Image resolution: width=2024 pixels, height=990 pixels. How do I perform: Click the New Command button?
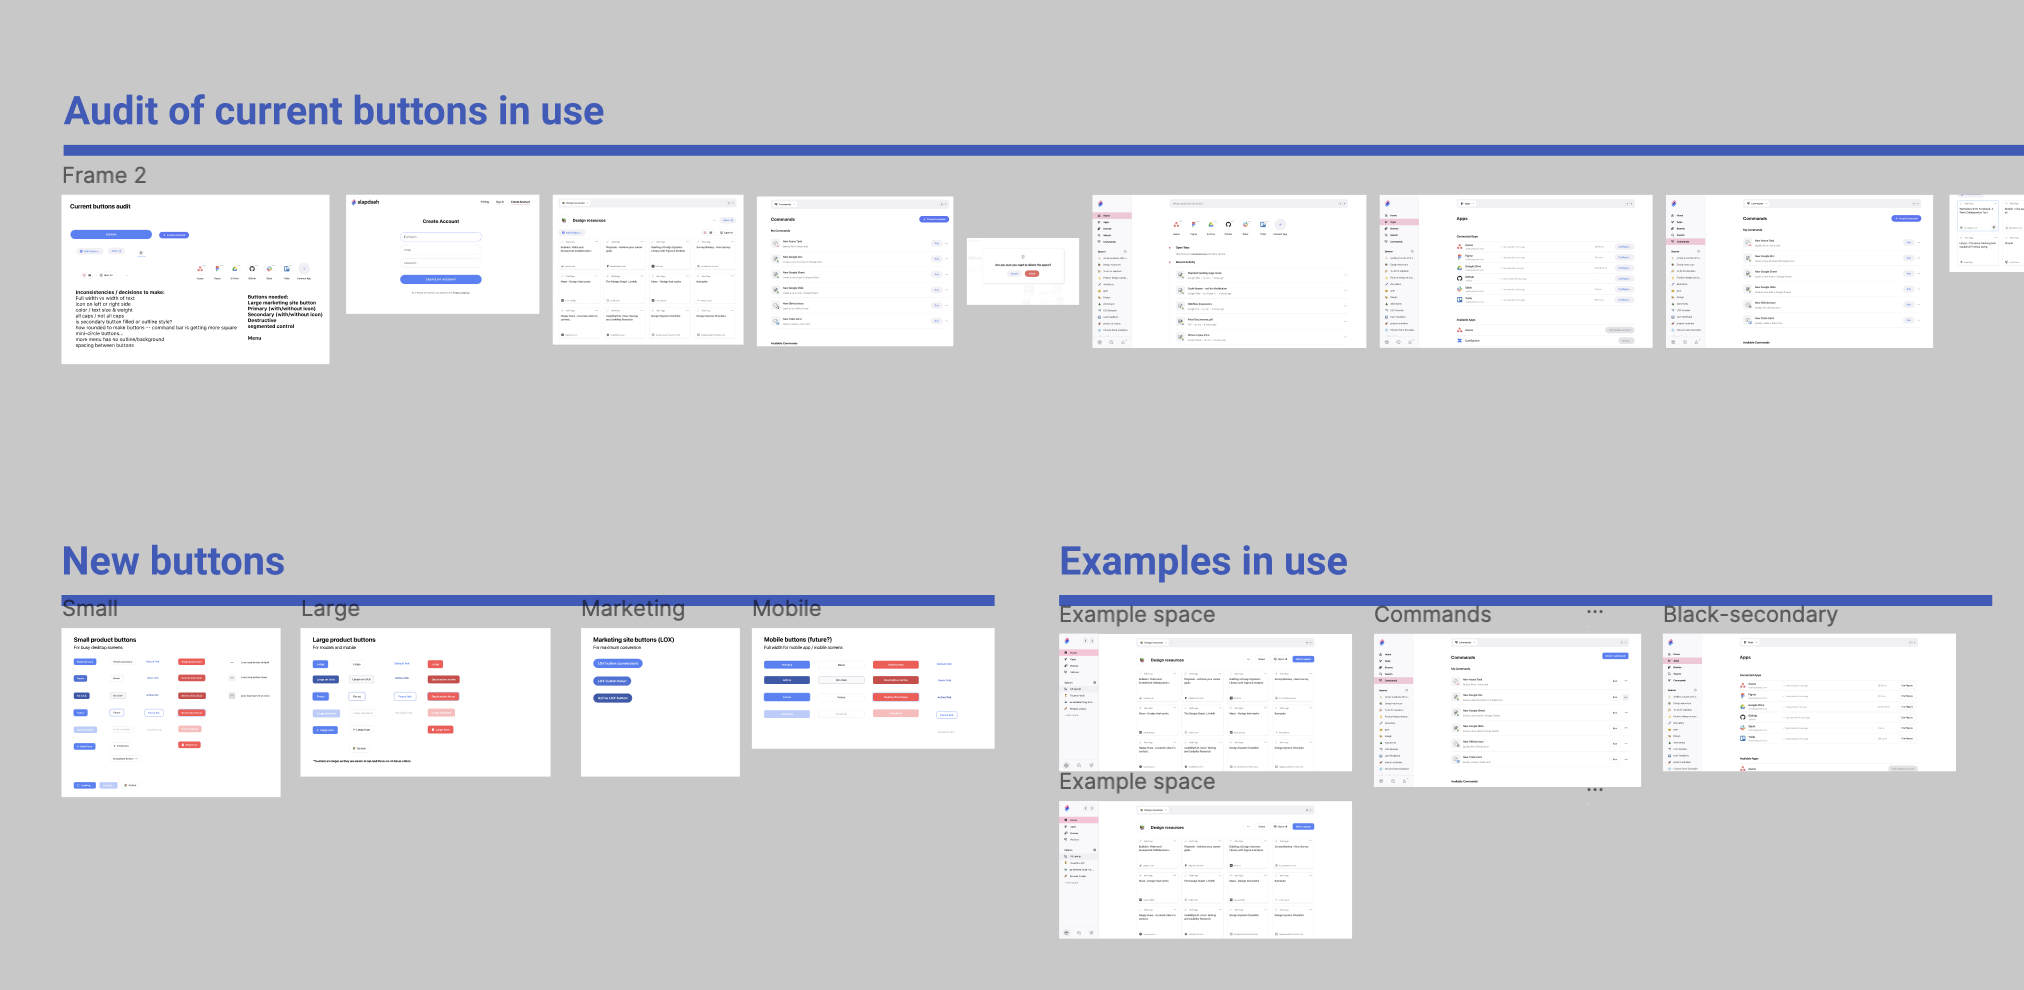pos(934,219)
